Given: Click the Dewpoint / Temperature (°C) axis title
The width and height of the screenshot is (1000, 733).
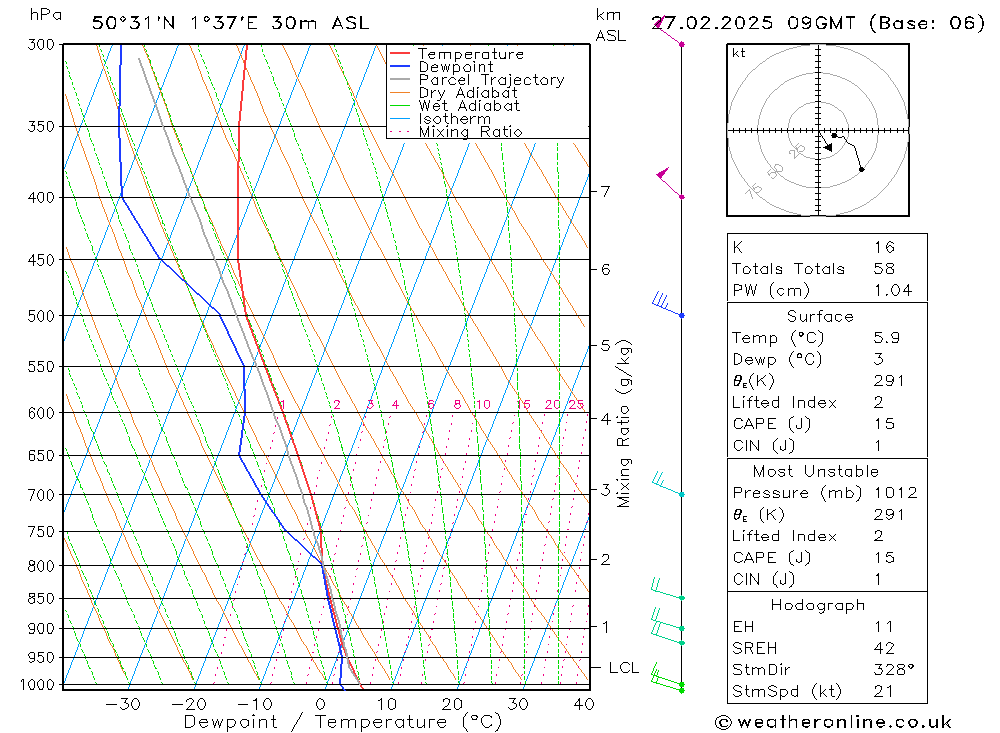Looking at the screenshot, I should 343,722.
